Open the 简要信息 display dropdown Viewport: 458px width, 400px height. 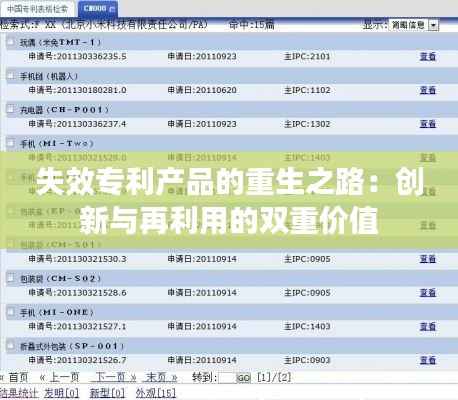click(433, 25)
